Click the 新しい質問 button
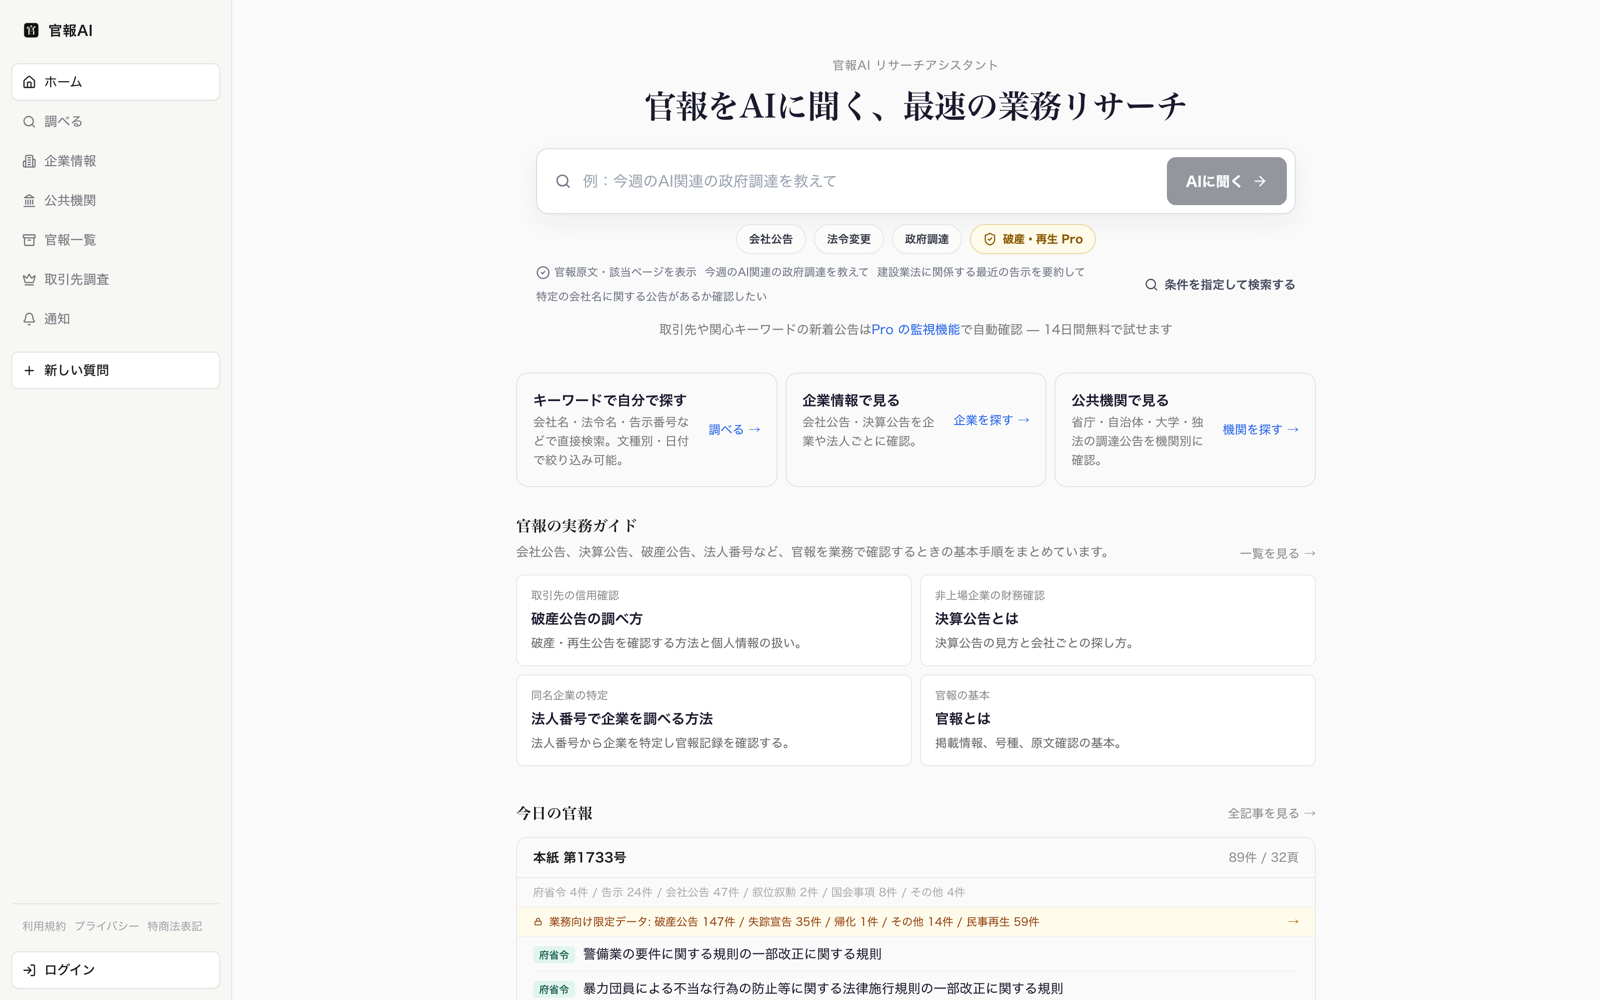 point(115,370)
